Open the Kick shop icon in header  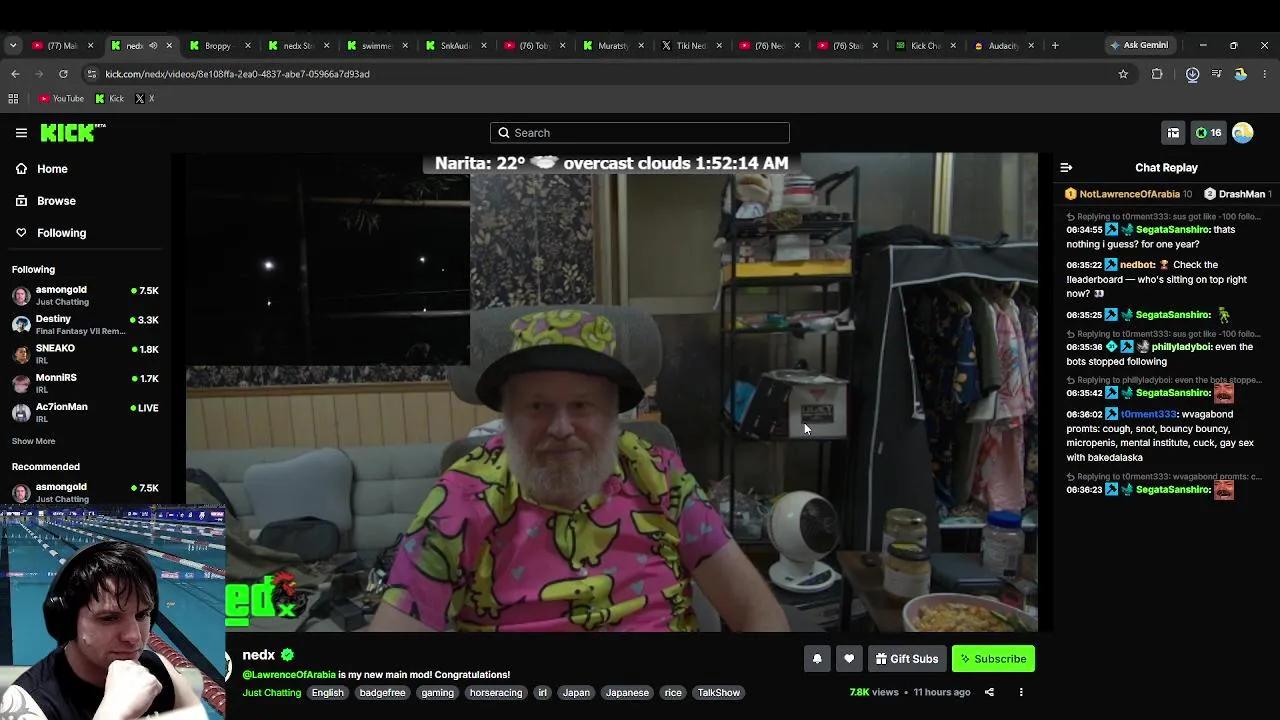tap(1173, 132)
